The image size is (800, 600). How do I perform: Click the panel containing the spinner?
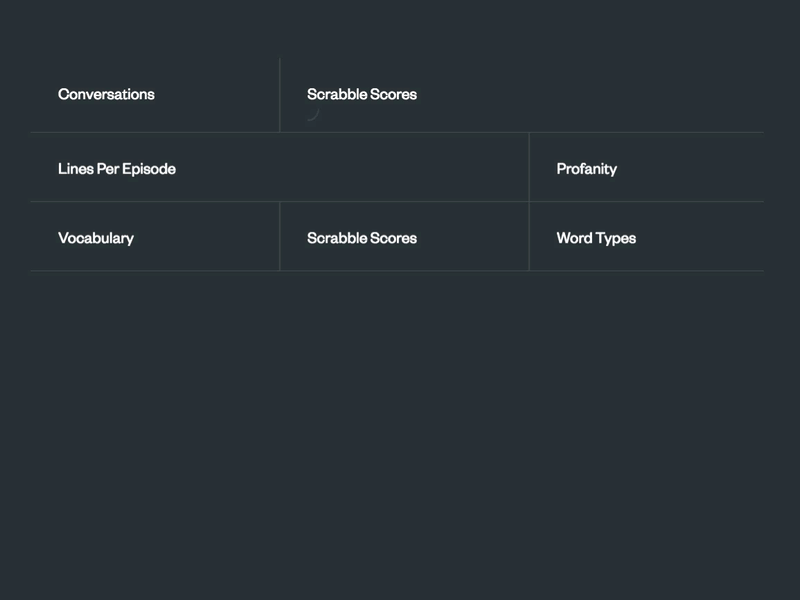(400, 100)
